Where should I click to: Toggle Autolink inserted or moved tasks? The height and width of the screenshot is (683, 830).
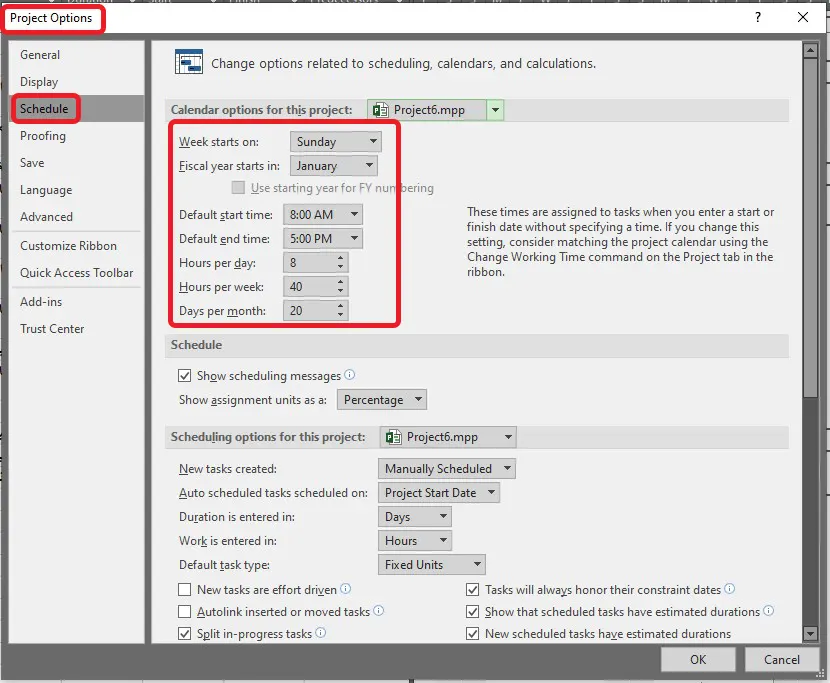click(184, 612)
